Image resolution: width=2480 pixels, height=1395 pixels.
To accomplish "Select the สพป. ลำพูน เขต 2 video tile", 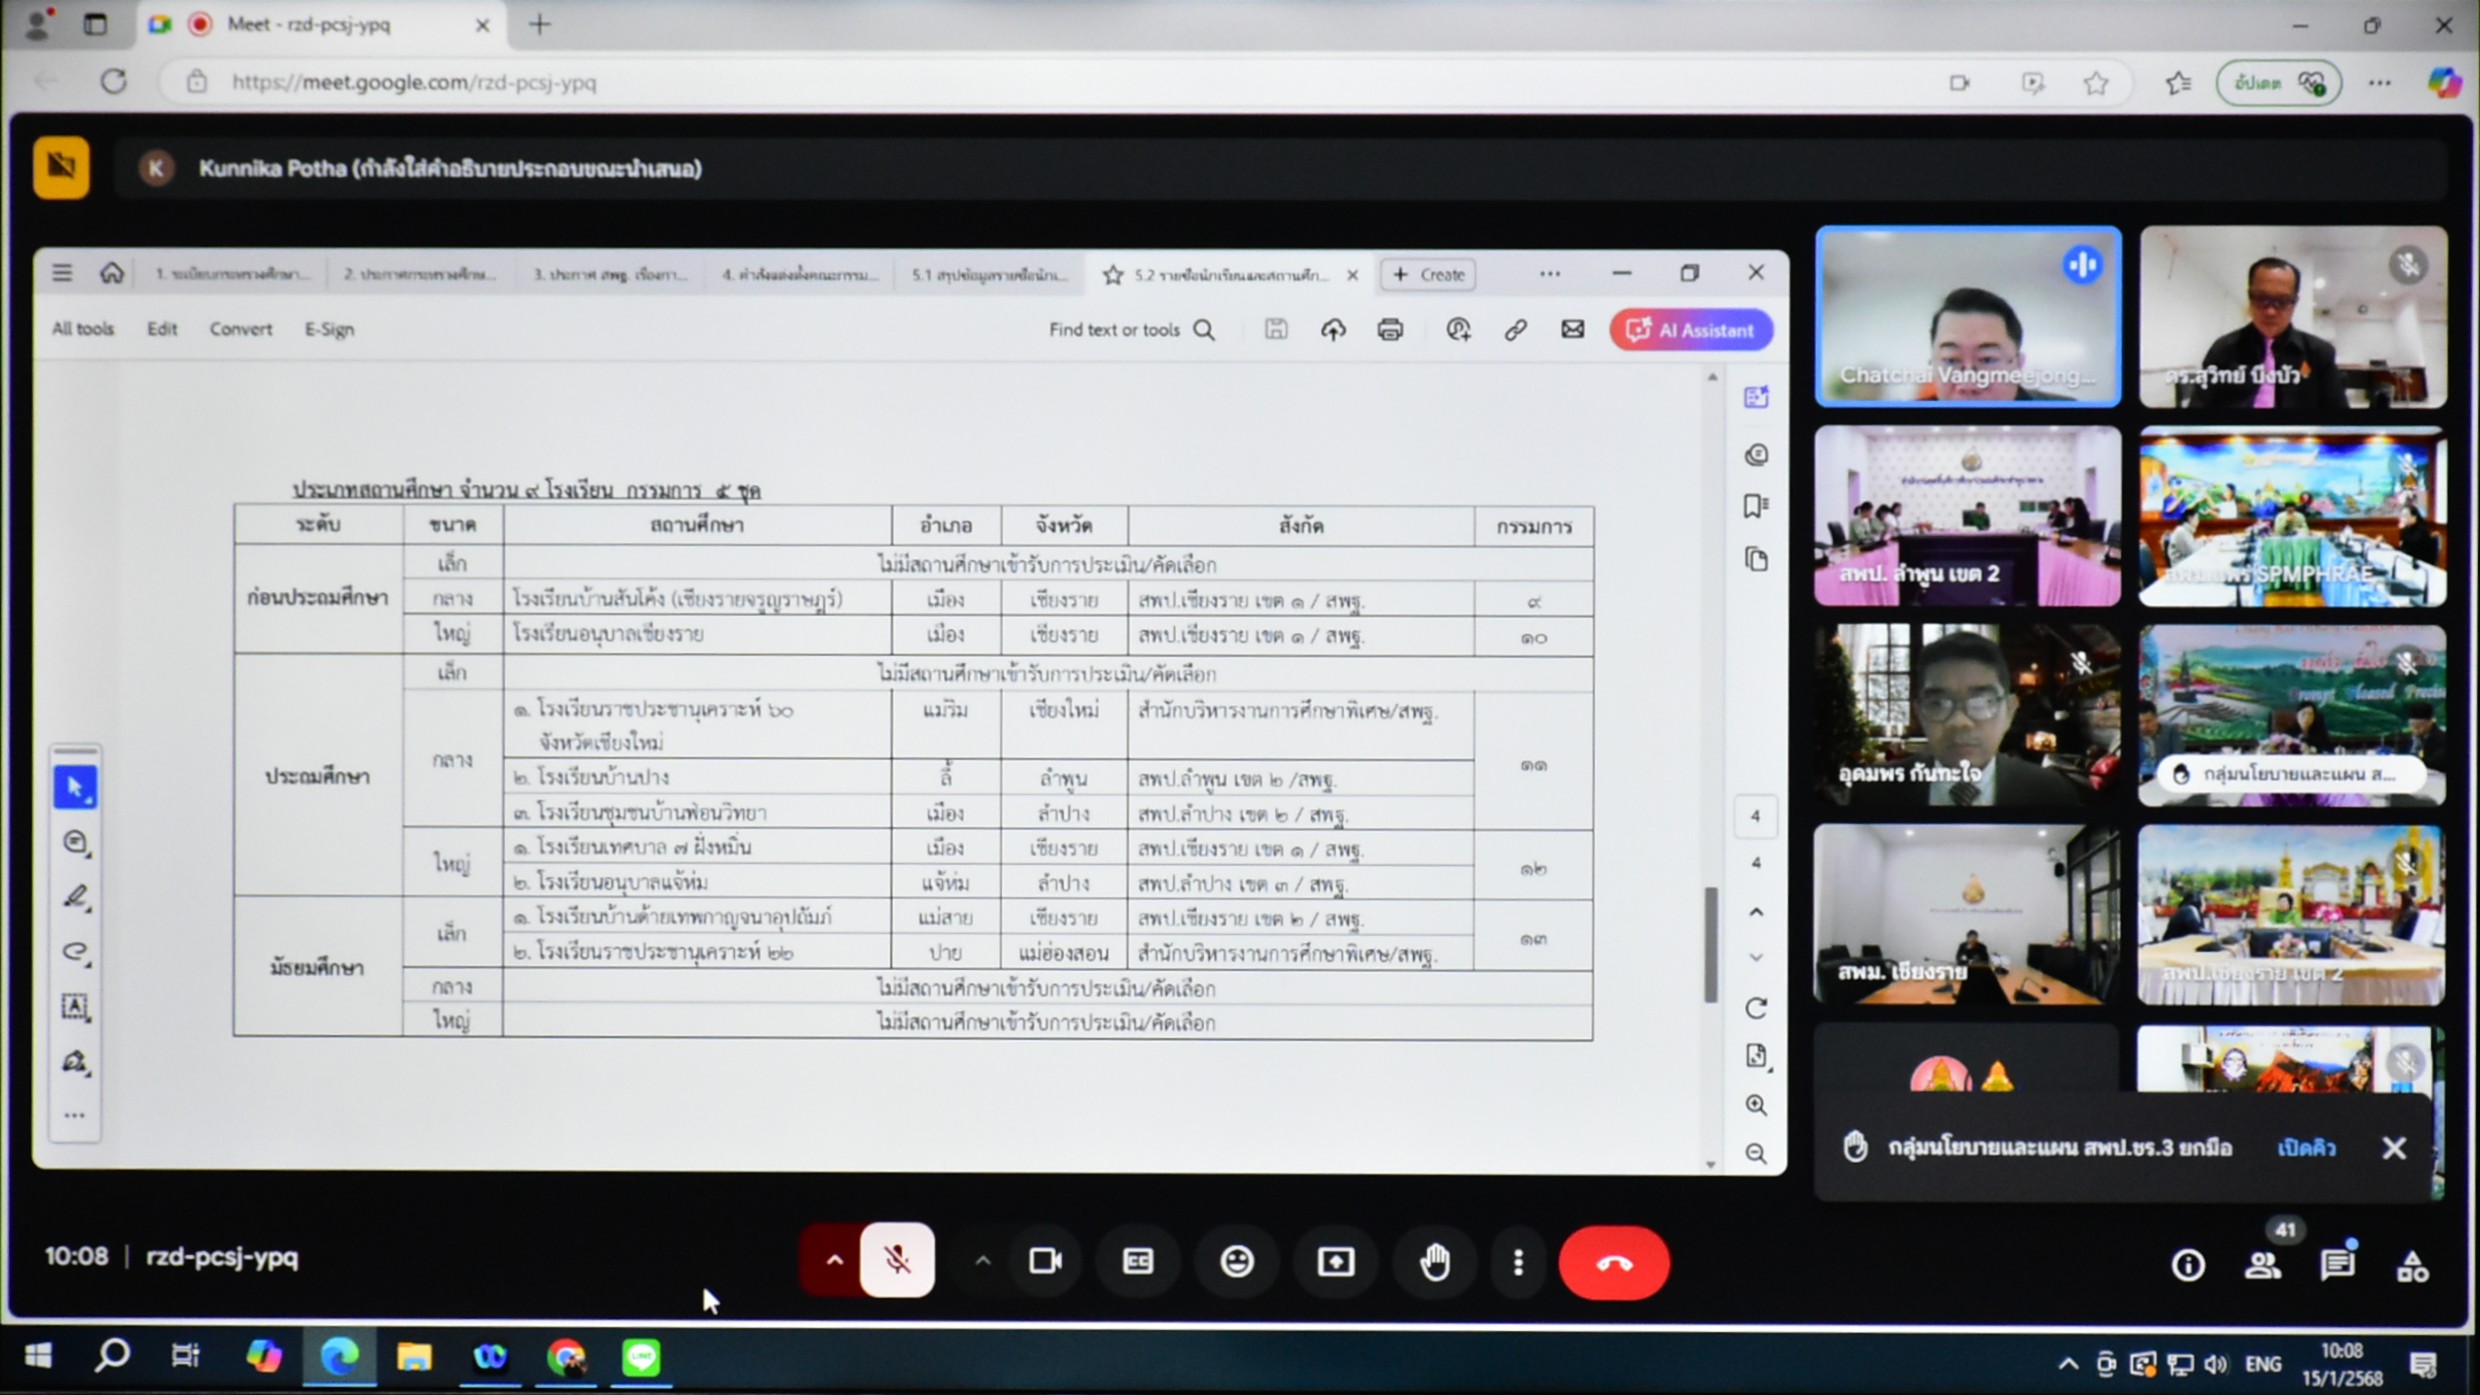I will [x=1967, y=515].
